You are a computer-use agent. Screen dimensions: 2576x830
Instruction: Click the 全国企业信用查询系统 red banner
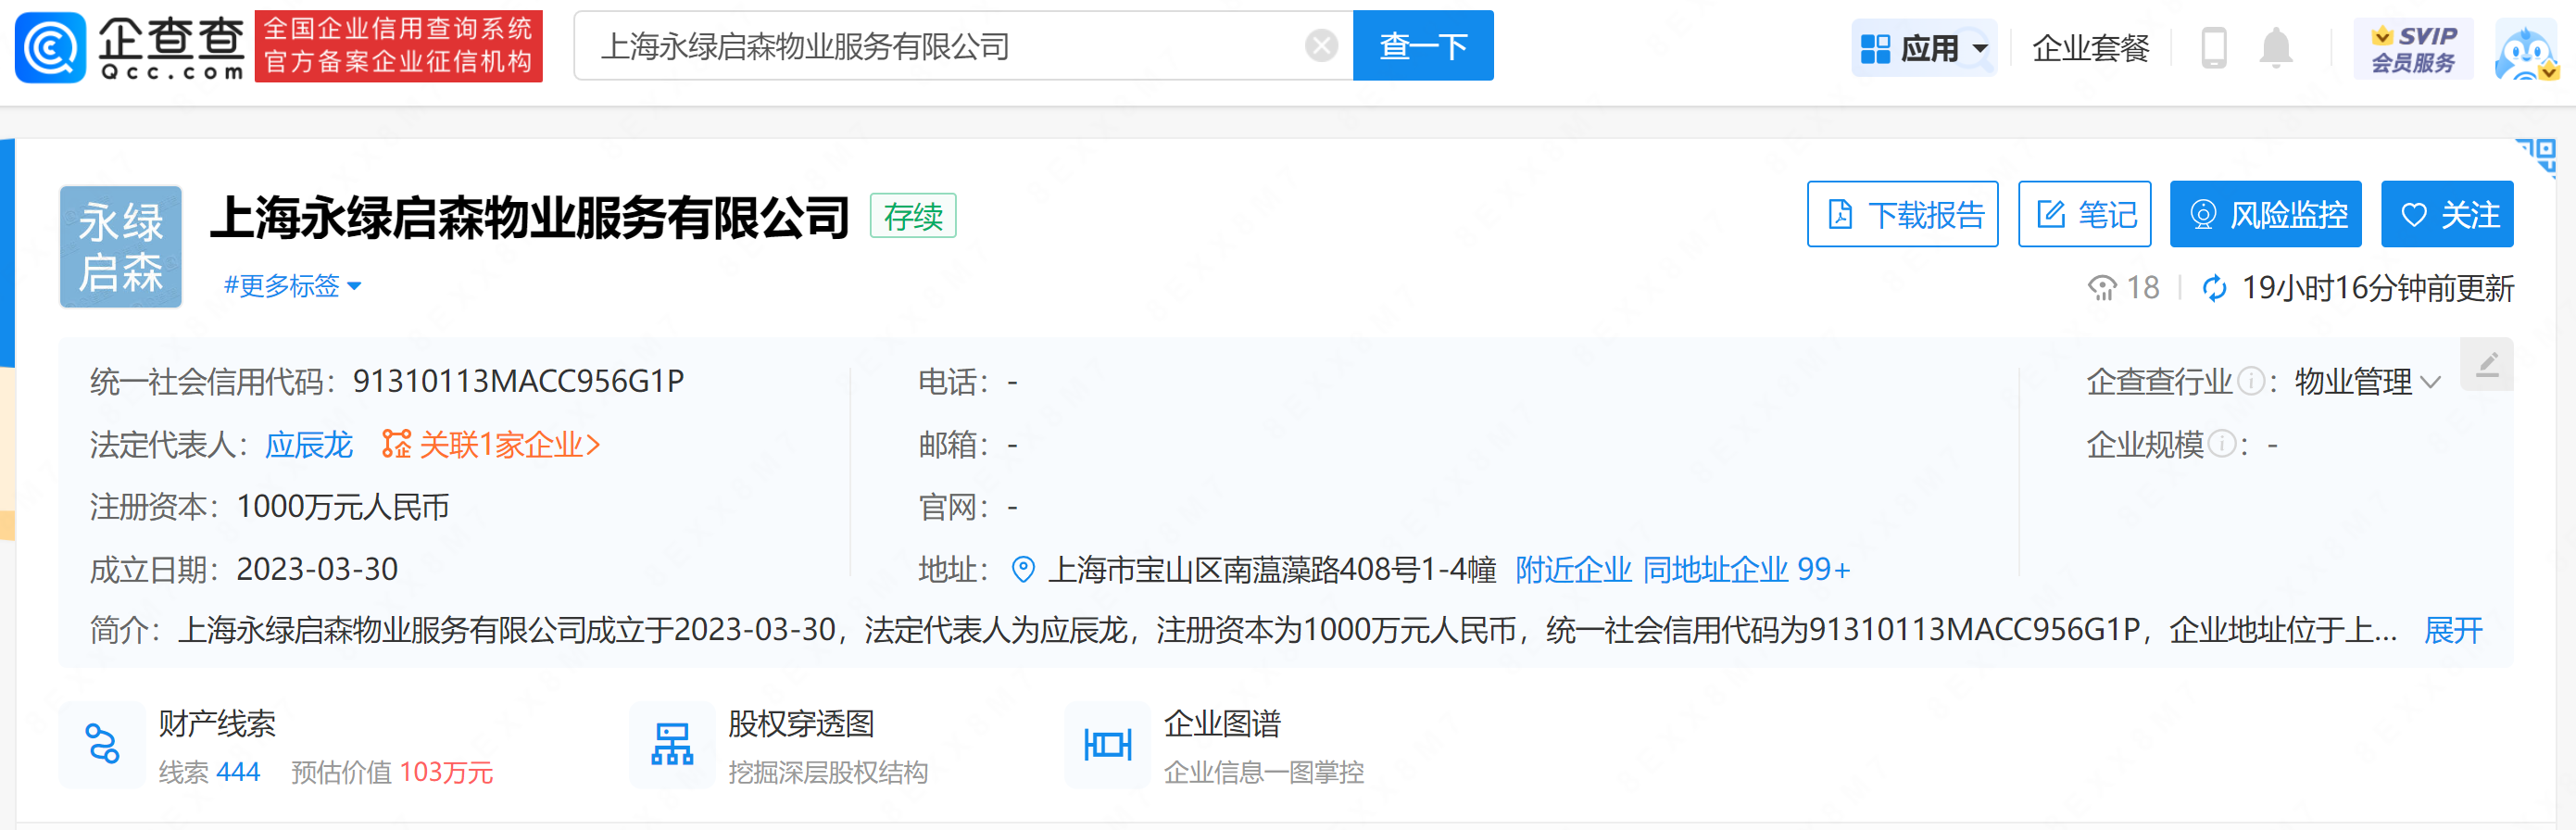(398, 46)
